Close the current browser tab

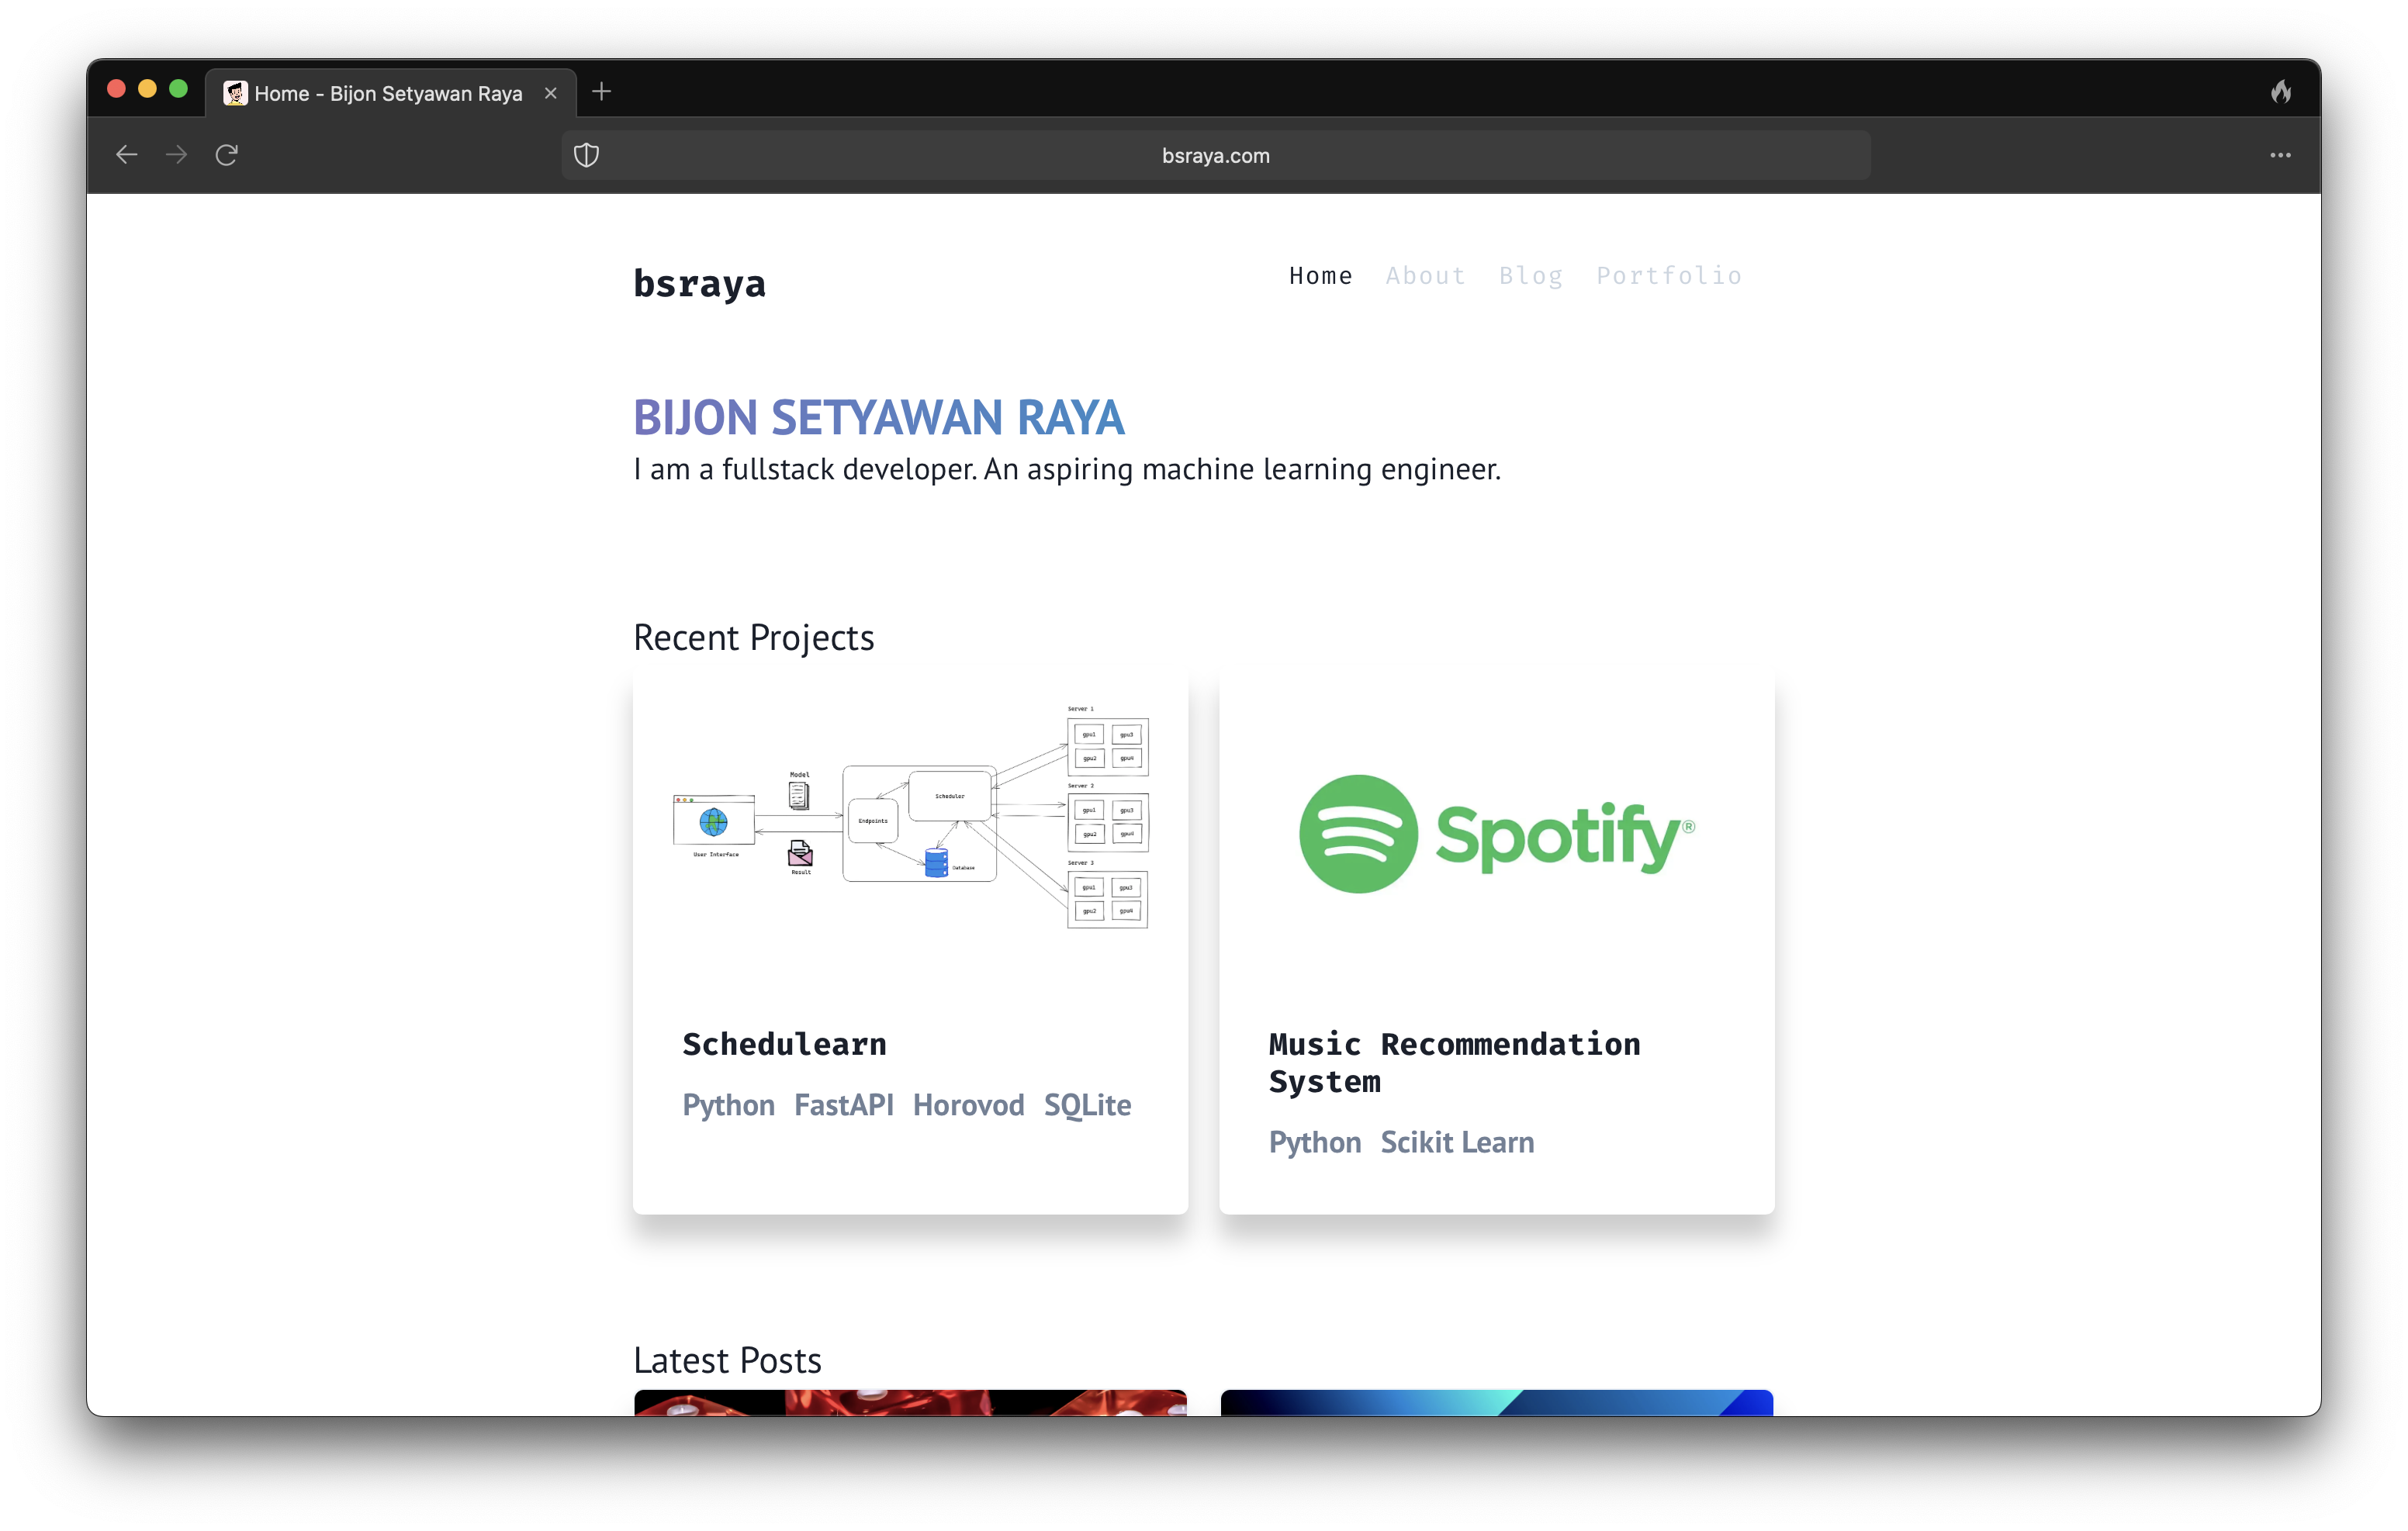[x=551, y=93]
